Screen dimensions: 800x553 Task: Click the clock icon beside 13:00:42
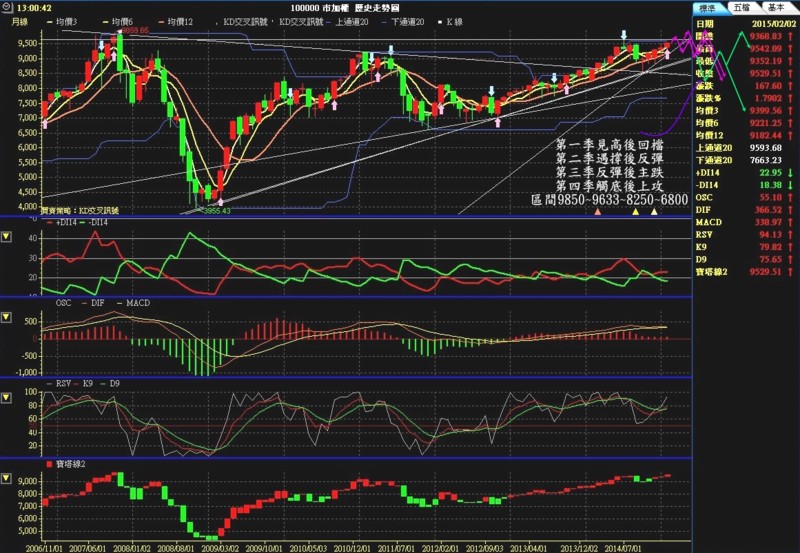click(9, 6)
